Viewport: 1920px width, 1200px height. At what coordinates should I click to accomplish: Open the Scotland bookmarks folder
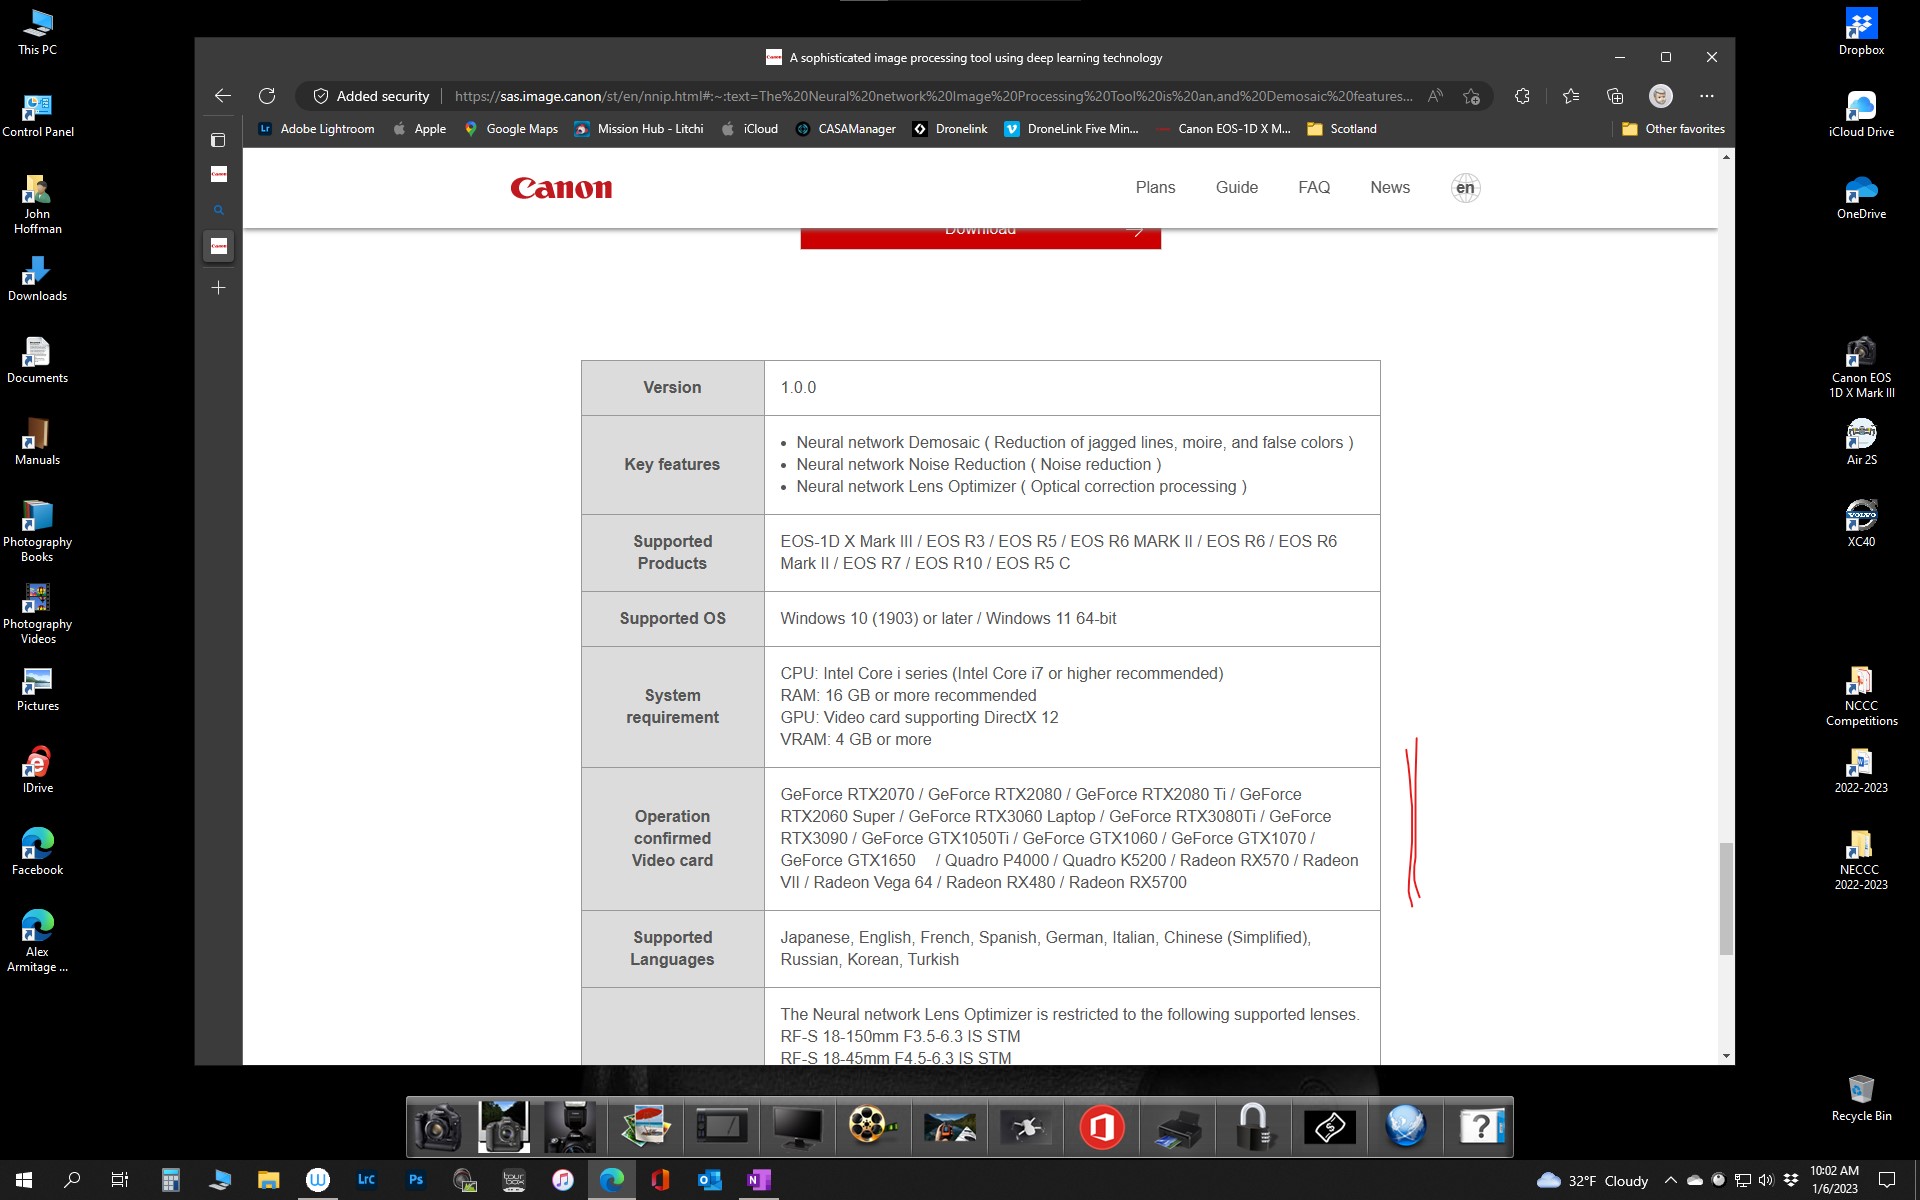1342,129
